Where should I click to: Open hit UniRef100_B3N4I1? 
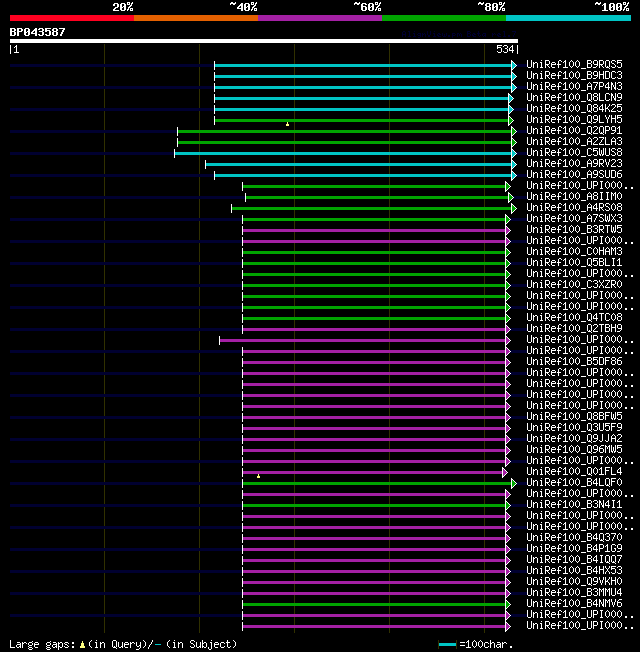click(574, 504)
